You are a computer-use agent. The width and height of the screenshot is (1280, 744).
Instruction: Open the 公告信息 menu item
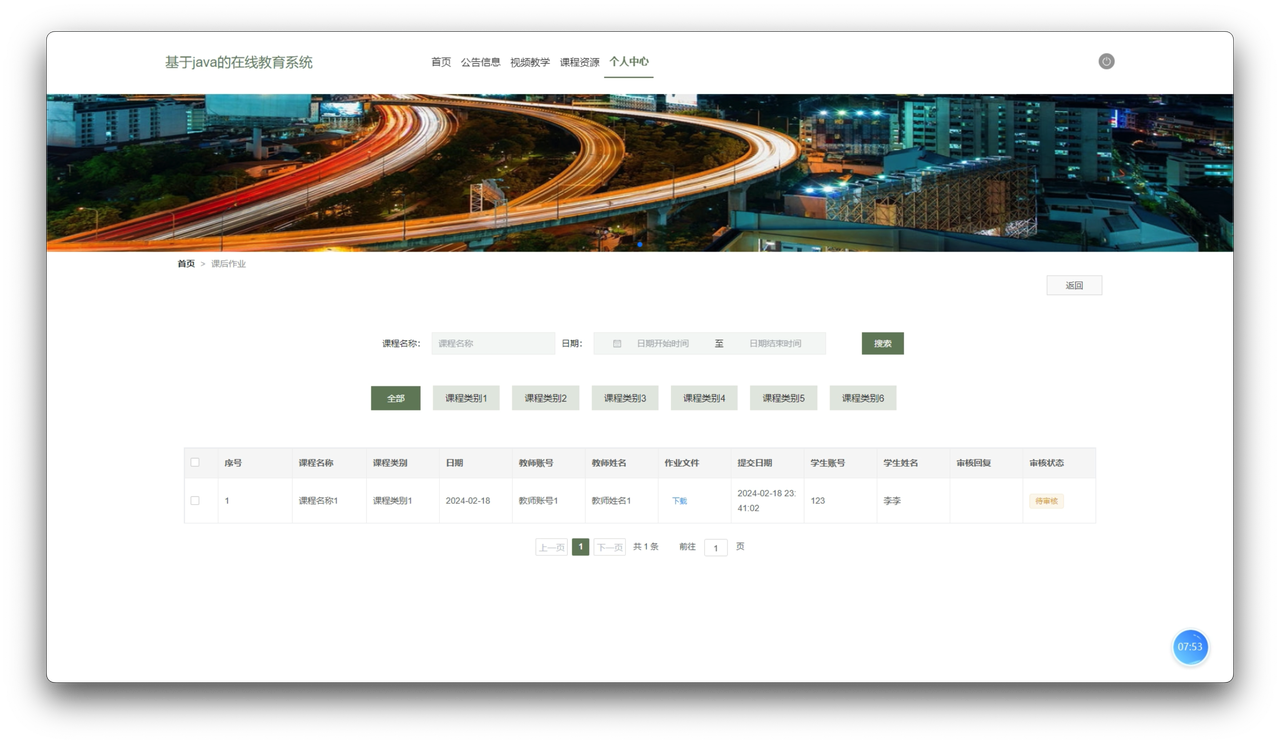pyautogui.click(x=479, y=61)
